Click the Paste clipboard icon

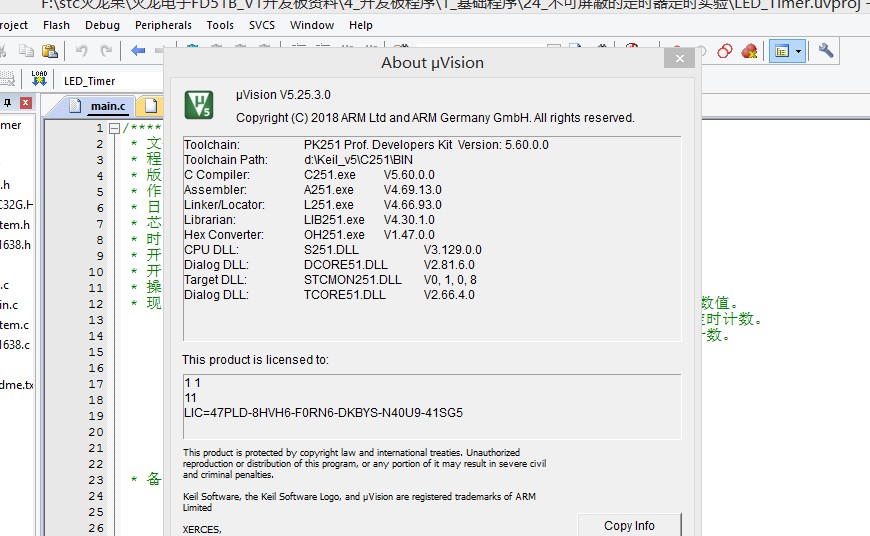[x=50, y=51]
